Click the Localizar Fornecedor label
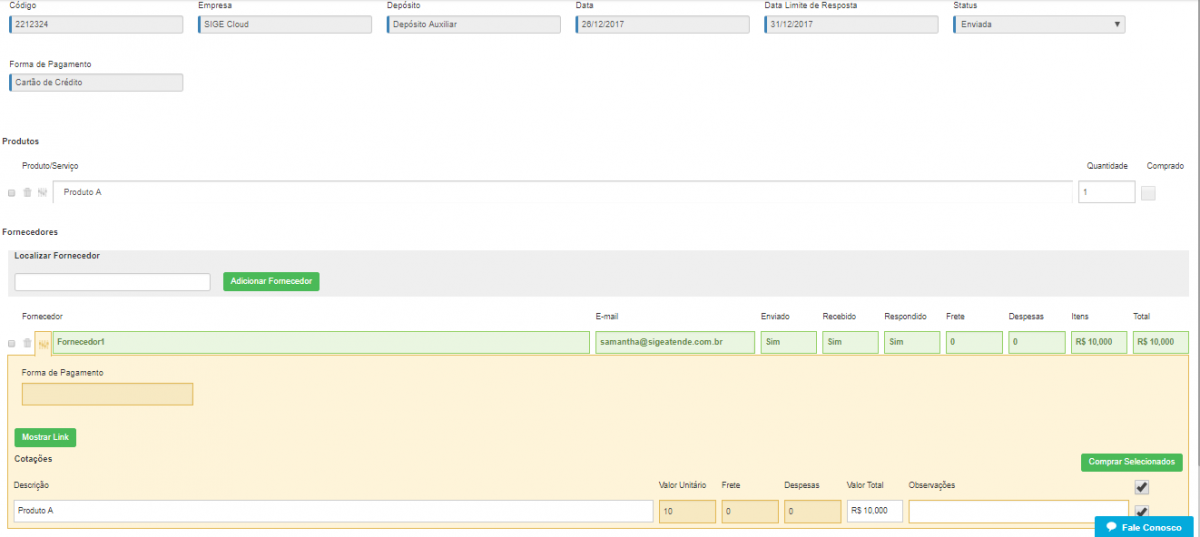The height and width of the screenshot is (537, 1200). pos(57,256)
